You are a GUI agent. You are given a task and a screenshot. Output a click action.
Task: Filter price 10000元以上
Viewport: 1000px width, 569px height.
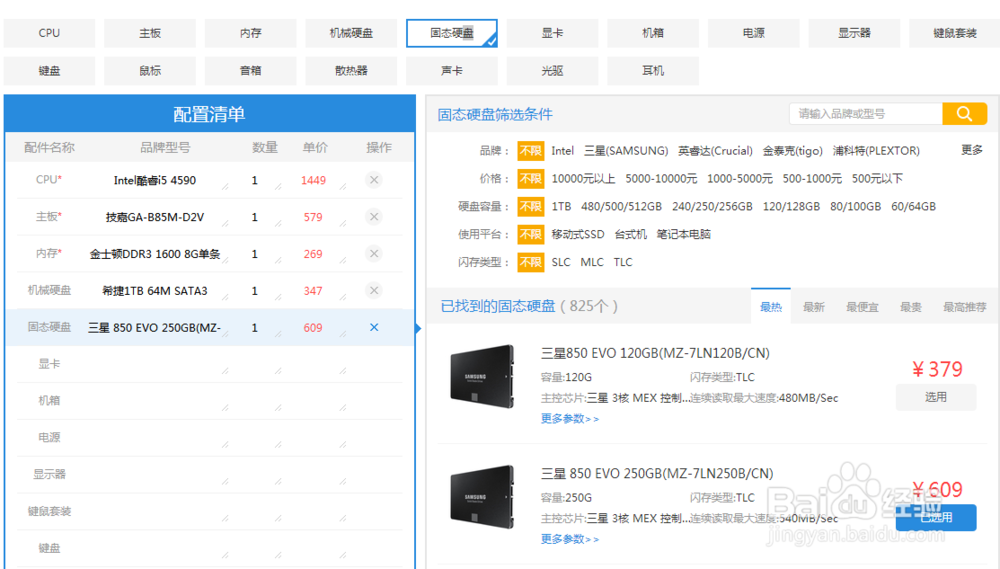click(584, 179)
